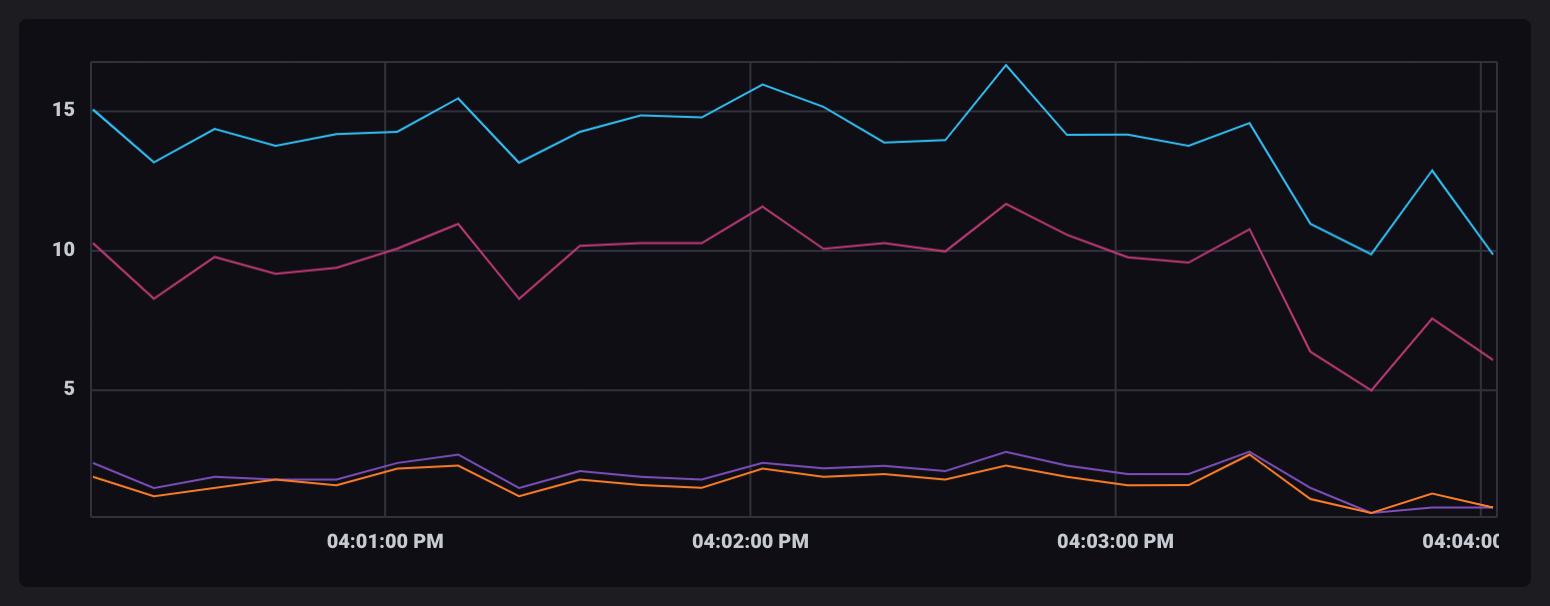Click where the 15 gridline crosses 04:03:00 PM gridline
Viewport: 1550px width, 606px height.
click(1115, 111)
